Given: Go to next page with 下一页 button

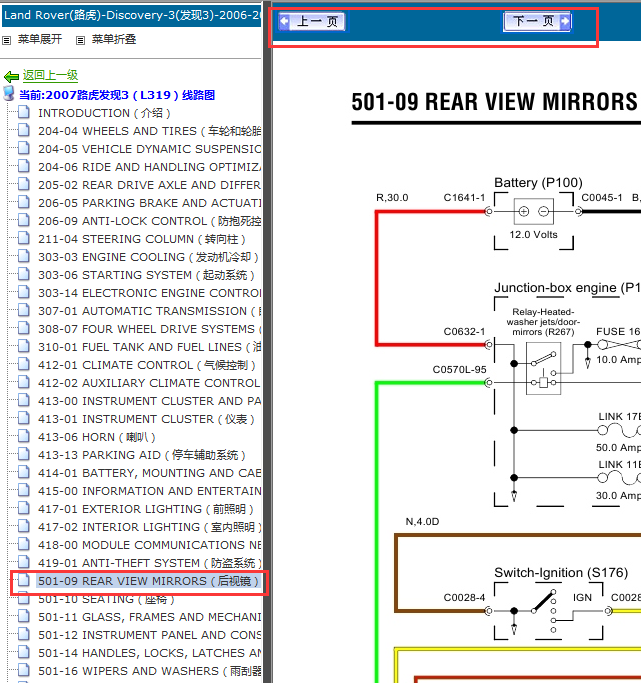Looking at the screenshot, I should (537, 21).
